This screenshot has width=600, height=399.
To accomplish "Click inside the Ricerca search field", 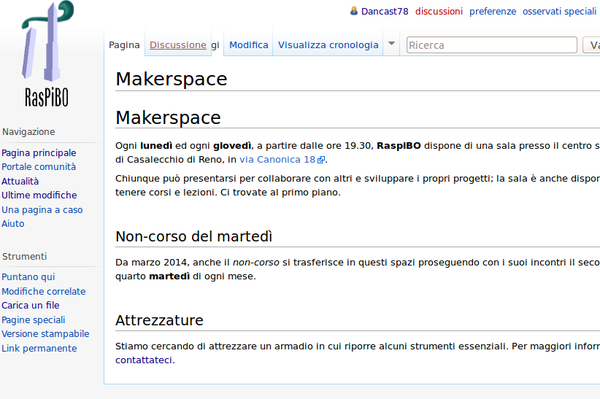I will click(x=492, y=45).
